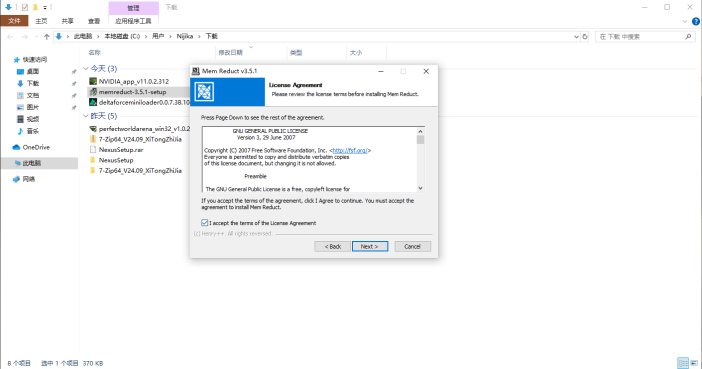The image size is (702, 369).
Task: Select NVIDIA_app_v11.0.2.312 file icon
Action: tap(93, 81)
